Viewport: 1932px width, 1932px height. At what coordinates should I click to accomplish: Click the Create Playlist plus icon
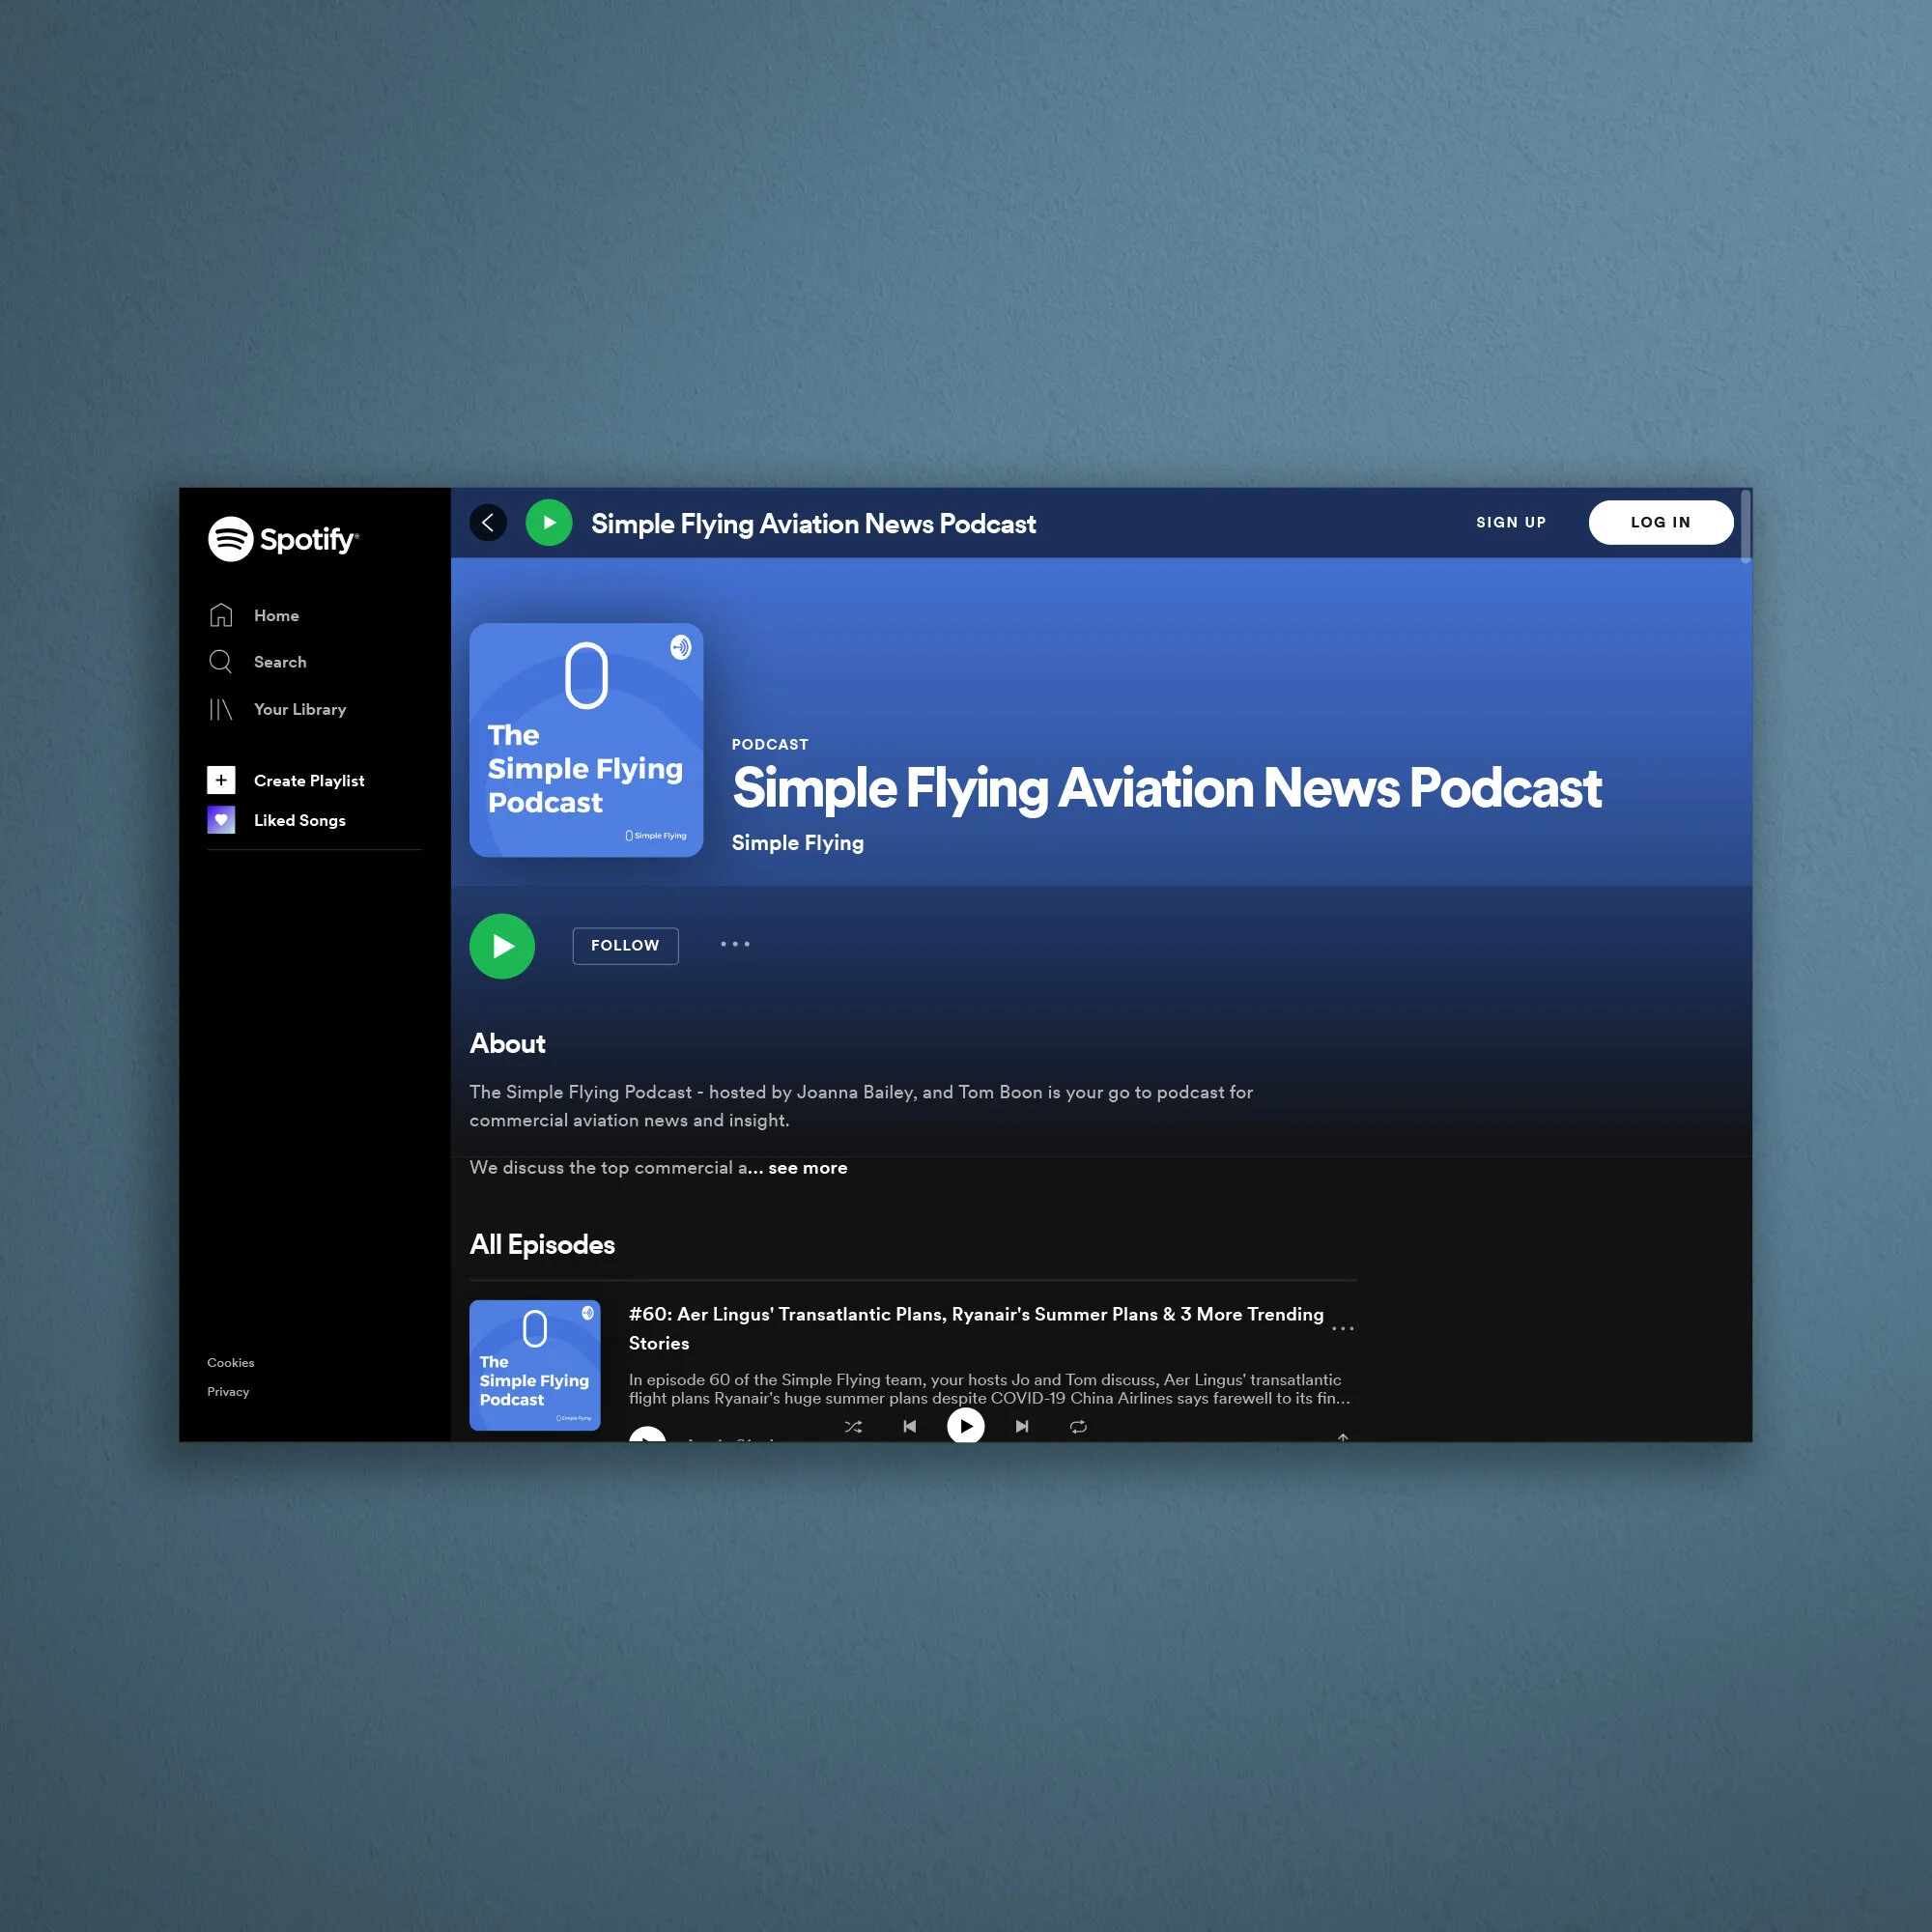click(221, 780)
